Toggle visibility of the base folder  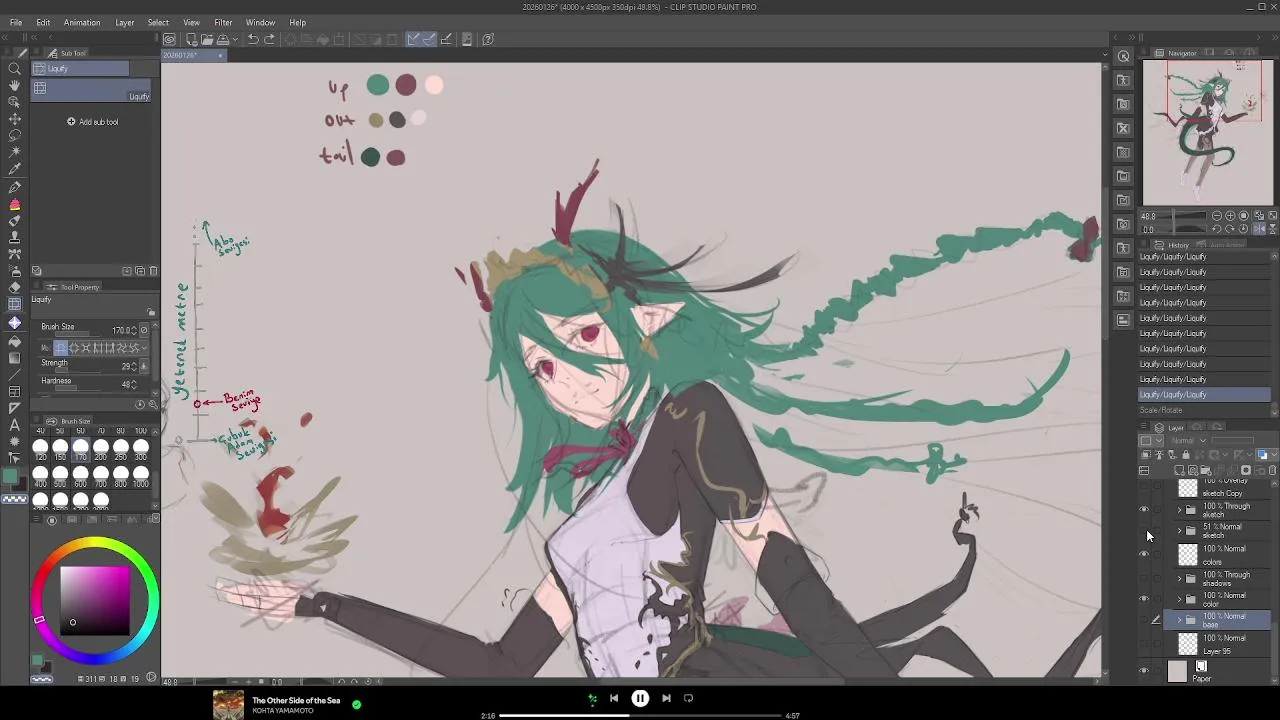pos(1144,621)
